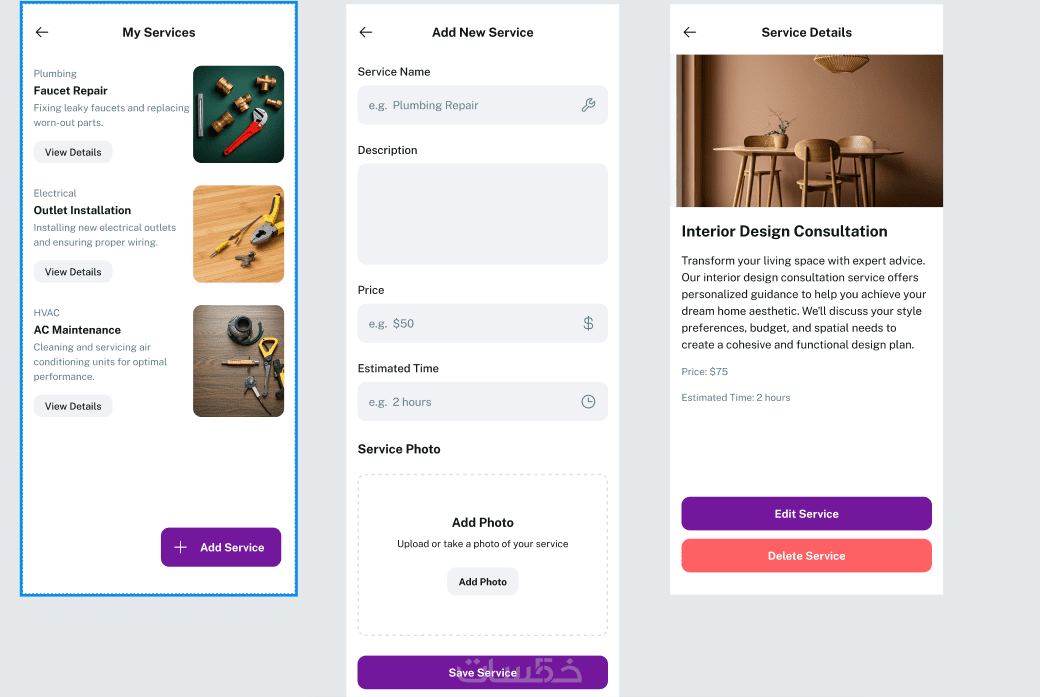Open View Details for AC Maintenance
This screenshot has width=1040, height=697.
73,406
